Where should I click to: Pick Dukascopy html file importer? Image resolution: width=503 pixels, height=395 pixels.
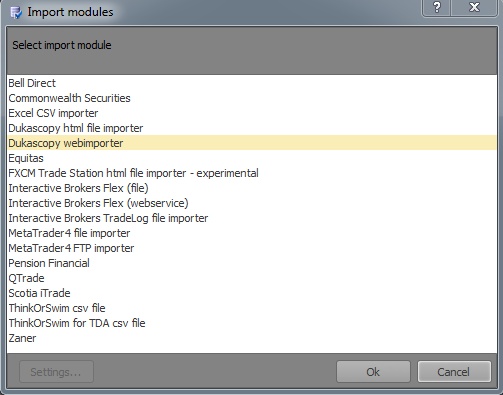(252, 128)
